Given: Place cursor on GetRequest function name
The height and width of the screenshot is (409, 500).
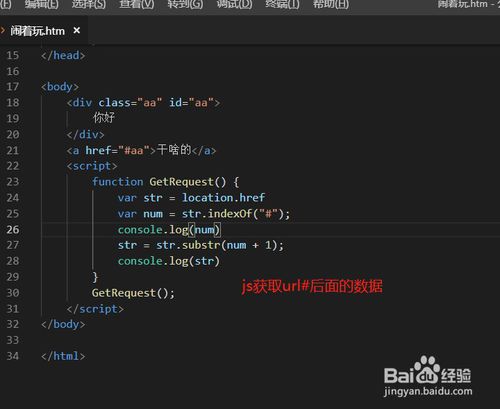Looking at the screenshot, I should (x=181, y=182).
